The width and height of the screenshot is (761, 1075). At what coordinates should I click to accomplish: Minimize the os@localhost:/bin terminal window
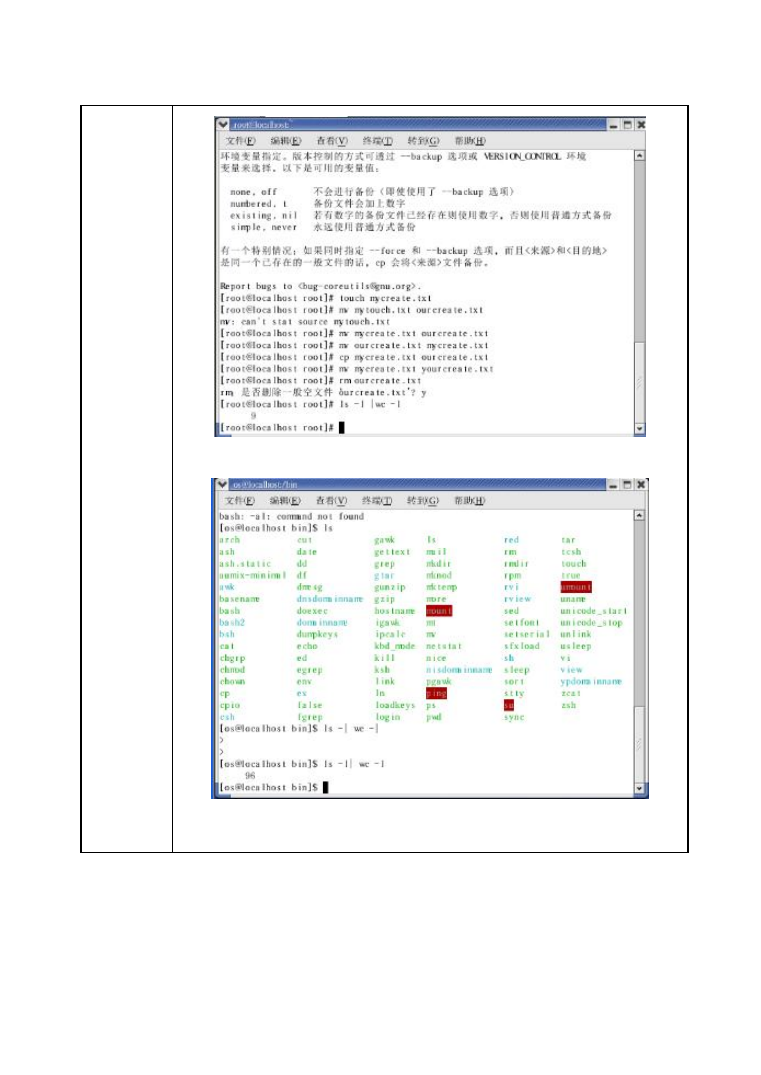tap(613, 484)
